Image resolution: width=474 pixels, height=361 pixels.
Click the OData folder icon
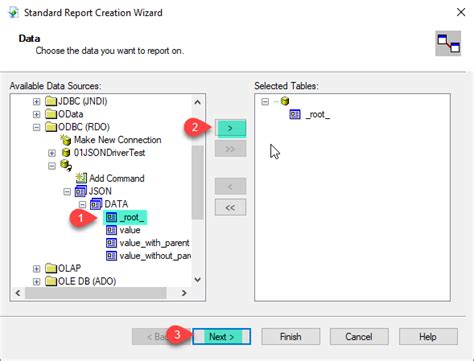[x=51, y=114]
